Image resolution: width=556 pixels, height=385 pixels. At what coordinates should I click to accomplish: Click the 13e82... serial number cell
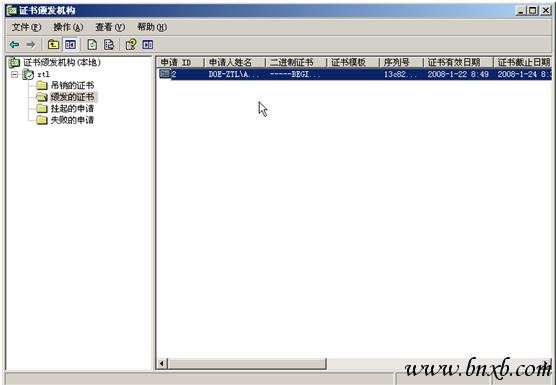pos(401,74)
